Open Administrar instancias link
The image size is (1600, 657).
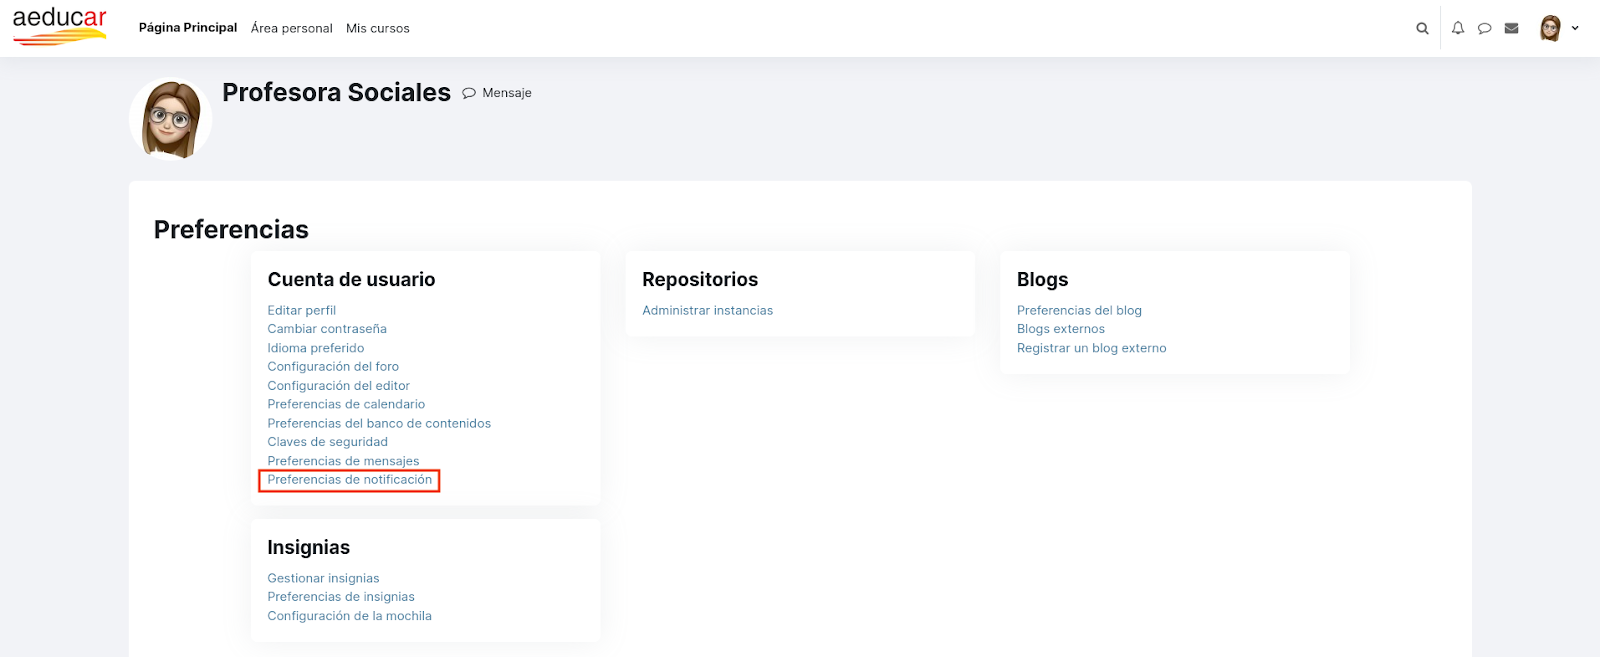click(708, 310)
